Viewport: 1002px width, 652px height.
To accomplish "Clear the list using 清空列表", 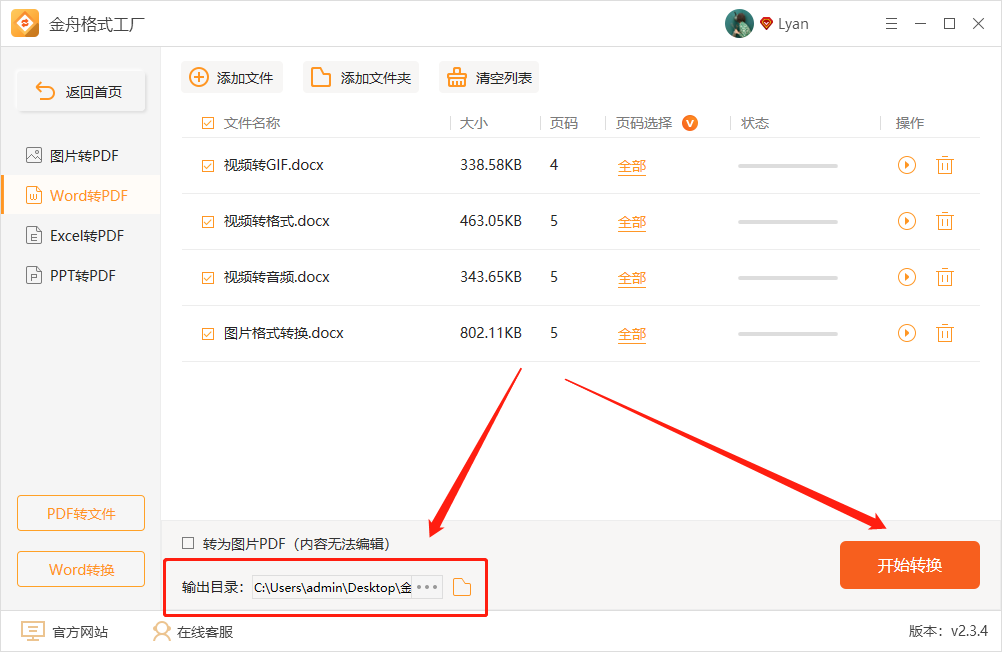I will pos(488,77).
